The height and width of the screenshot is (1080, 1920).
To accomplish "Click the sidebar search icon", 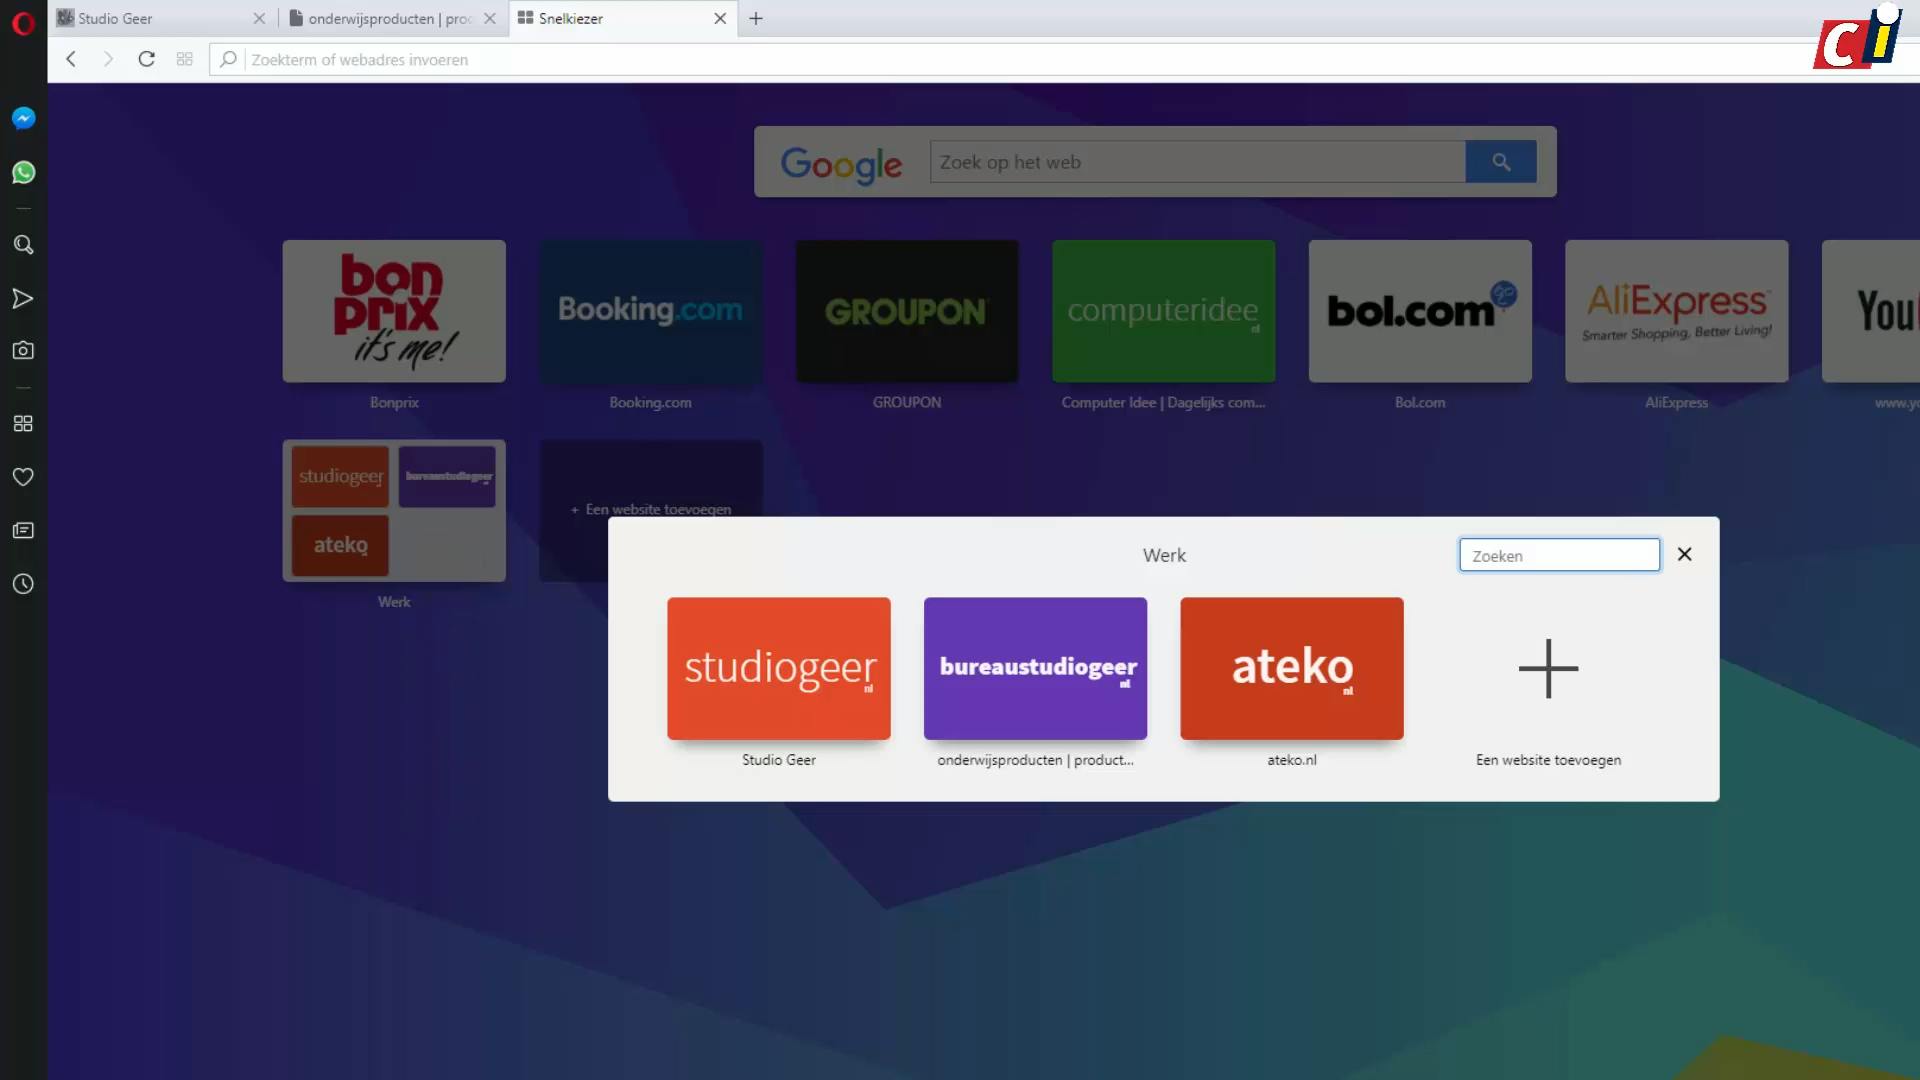I will click(x=23, y=245).
